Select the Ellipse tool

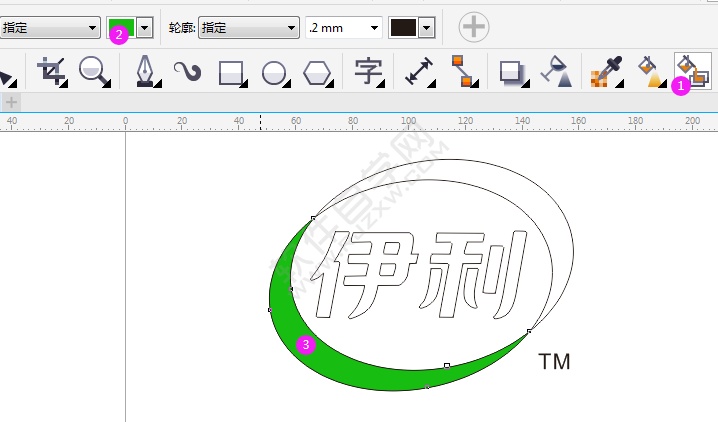click(274, 72)
